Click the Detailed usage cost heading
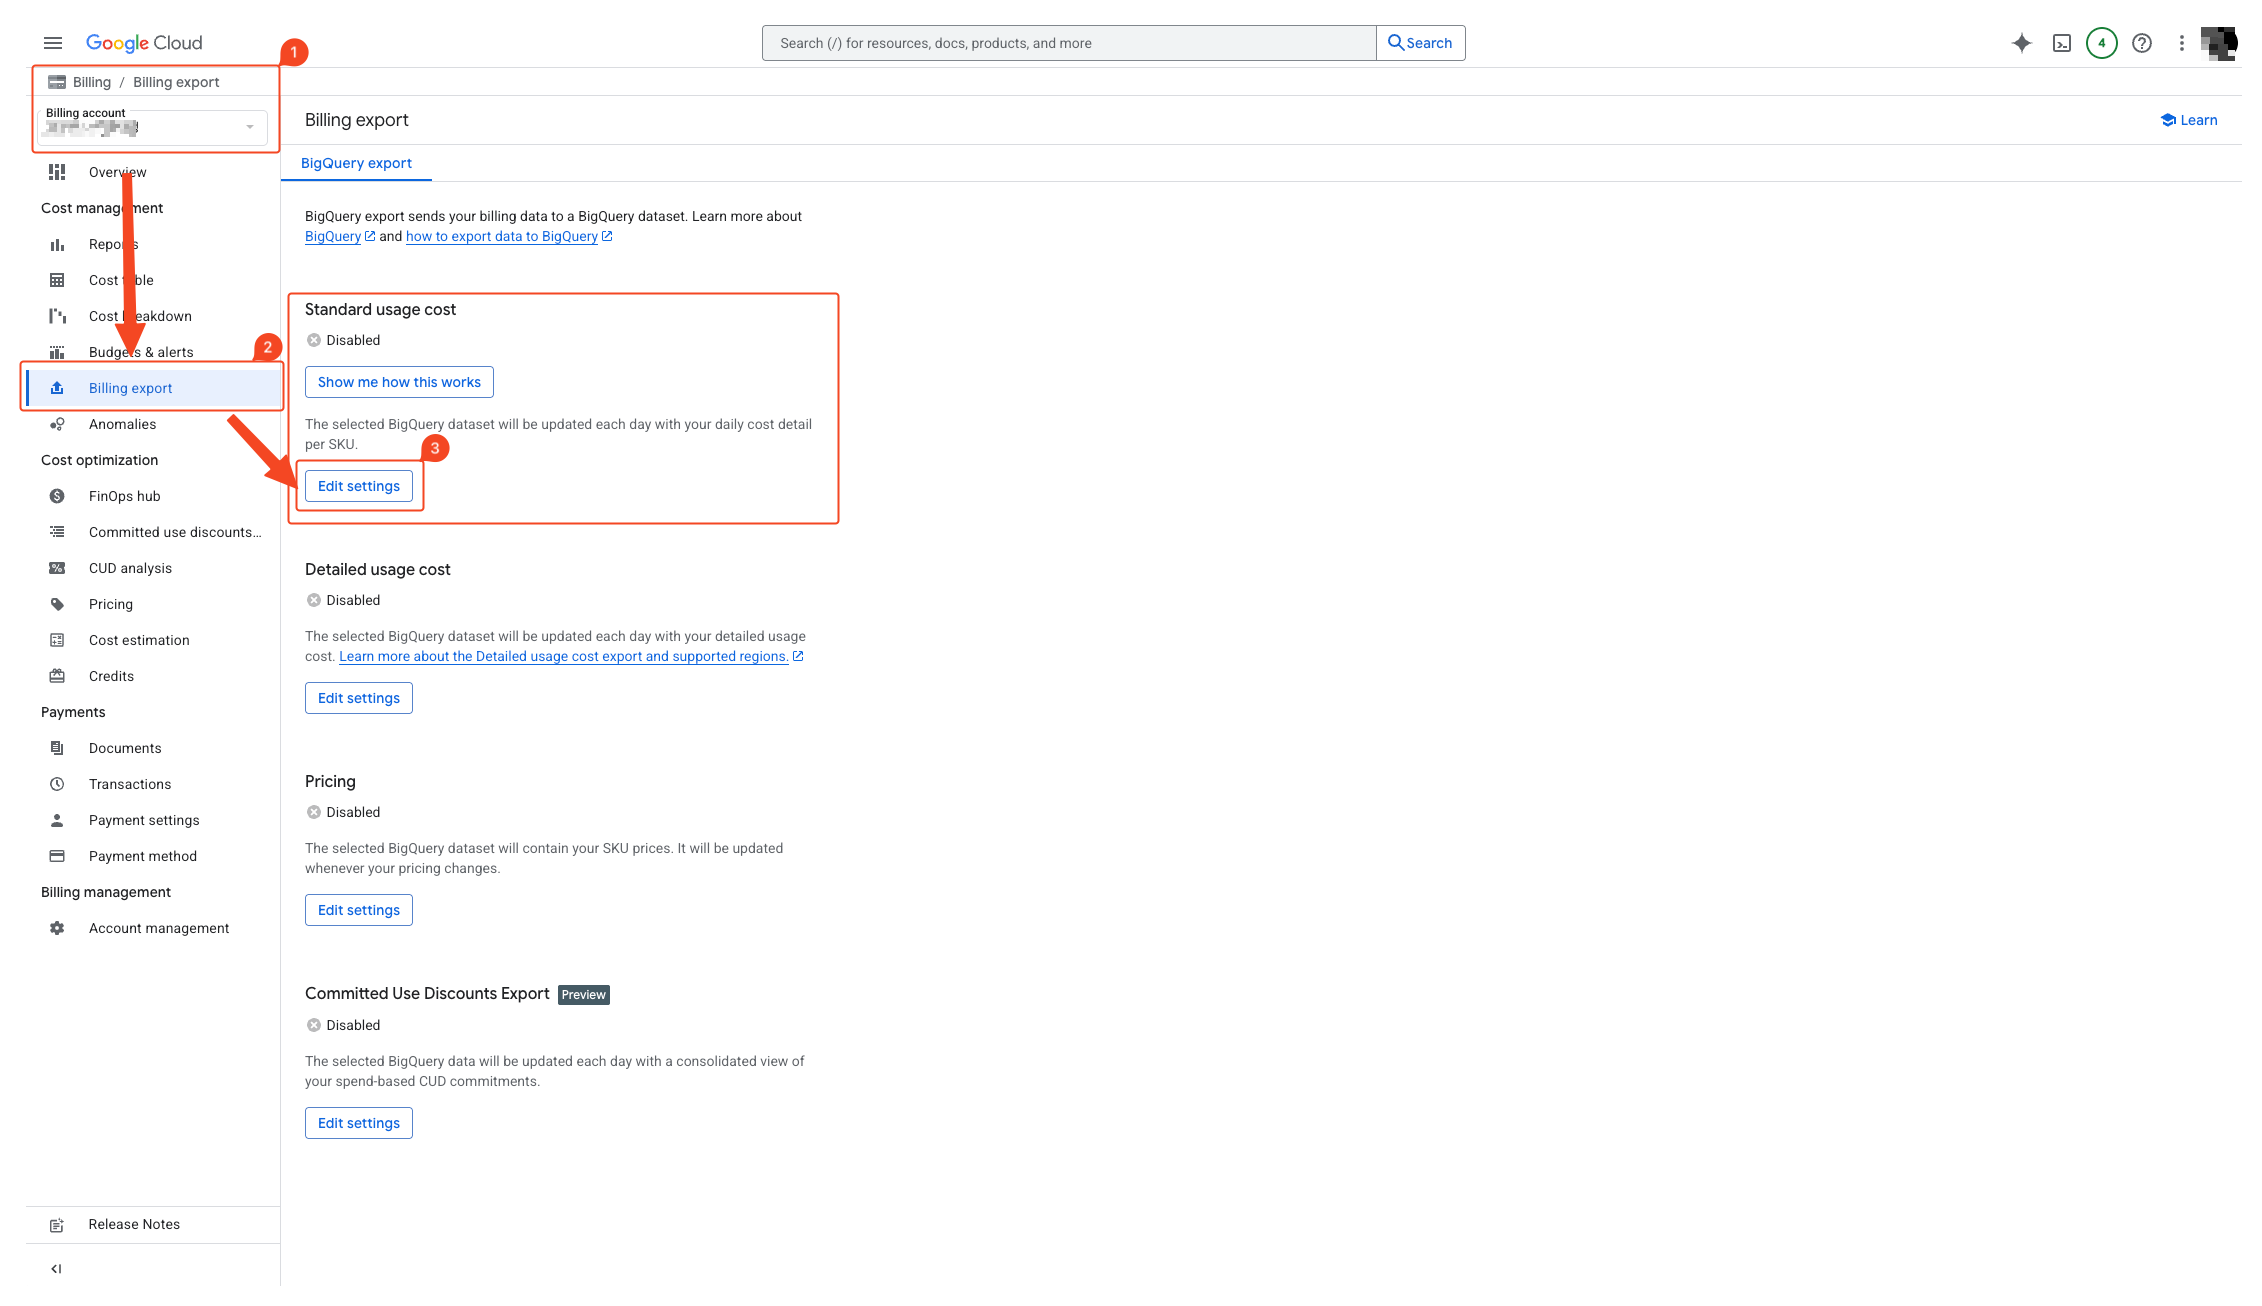Screen dimensions: 2262x1306 click(x=378, y=569)
